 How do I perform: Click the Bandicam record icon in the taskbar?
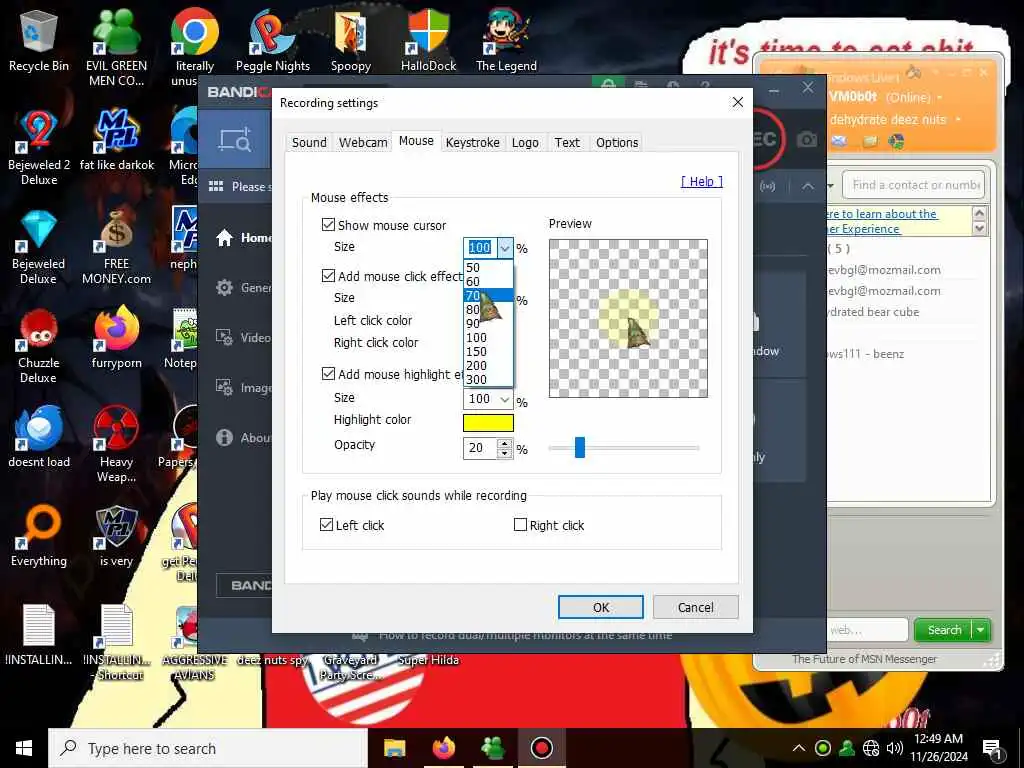pyautogui.click(x=541, y=748)
